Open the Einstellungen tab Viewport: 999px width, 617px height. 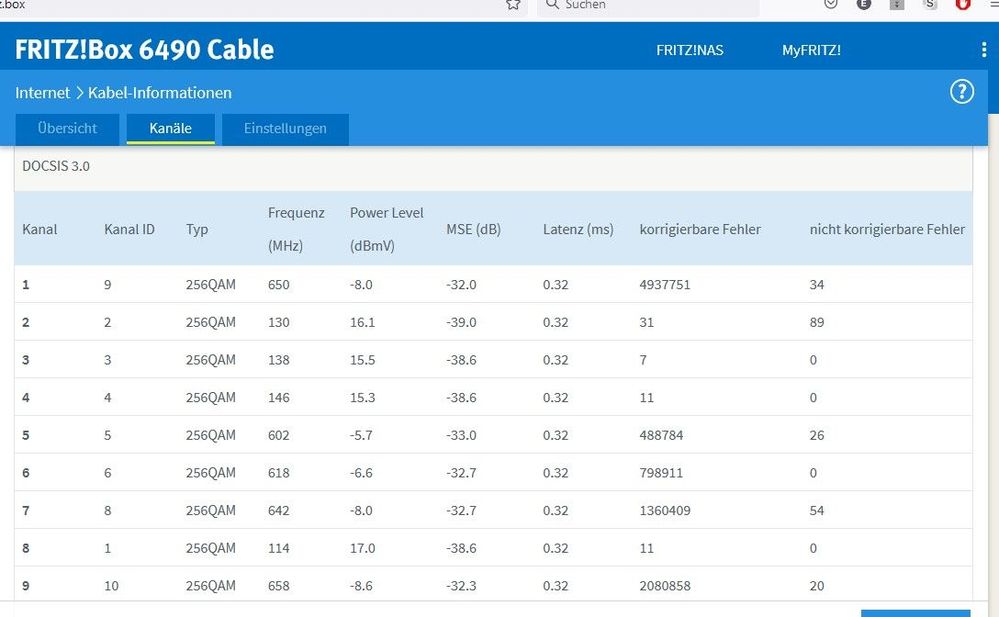[x=285, y=129]
